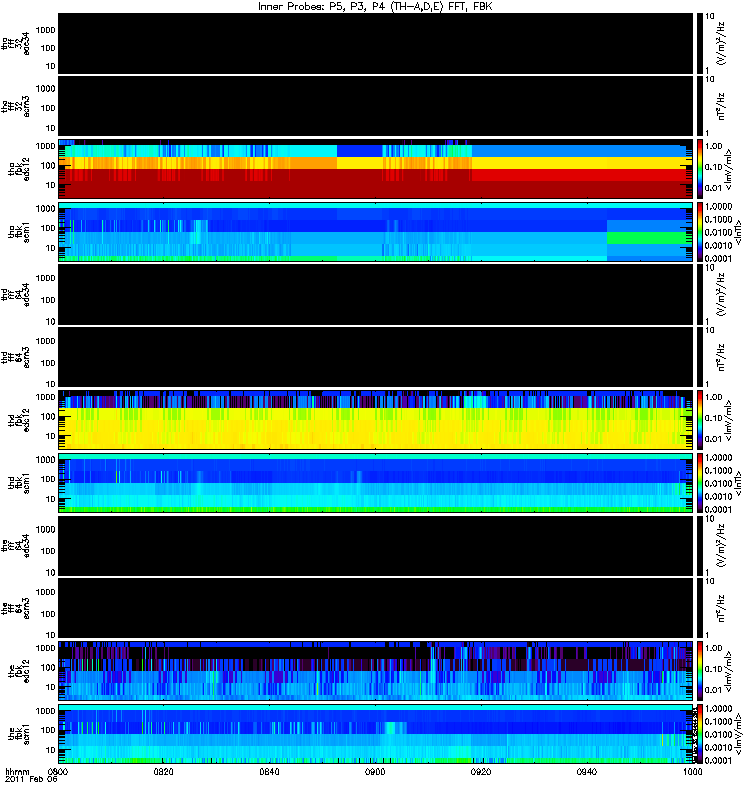Click the 'the fbk scm1' y-axis panel label

(x=19, y=736)
